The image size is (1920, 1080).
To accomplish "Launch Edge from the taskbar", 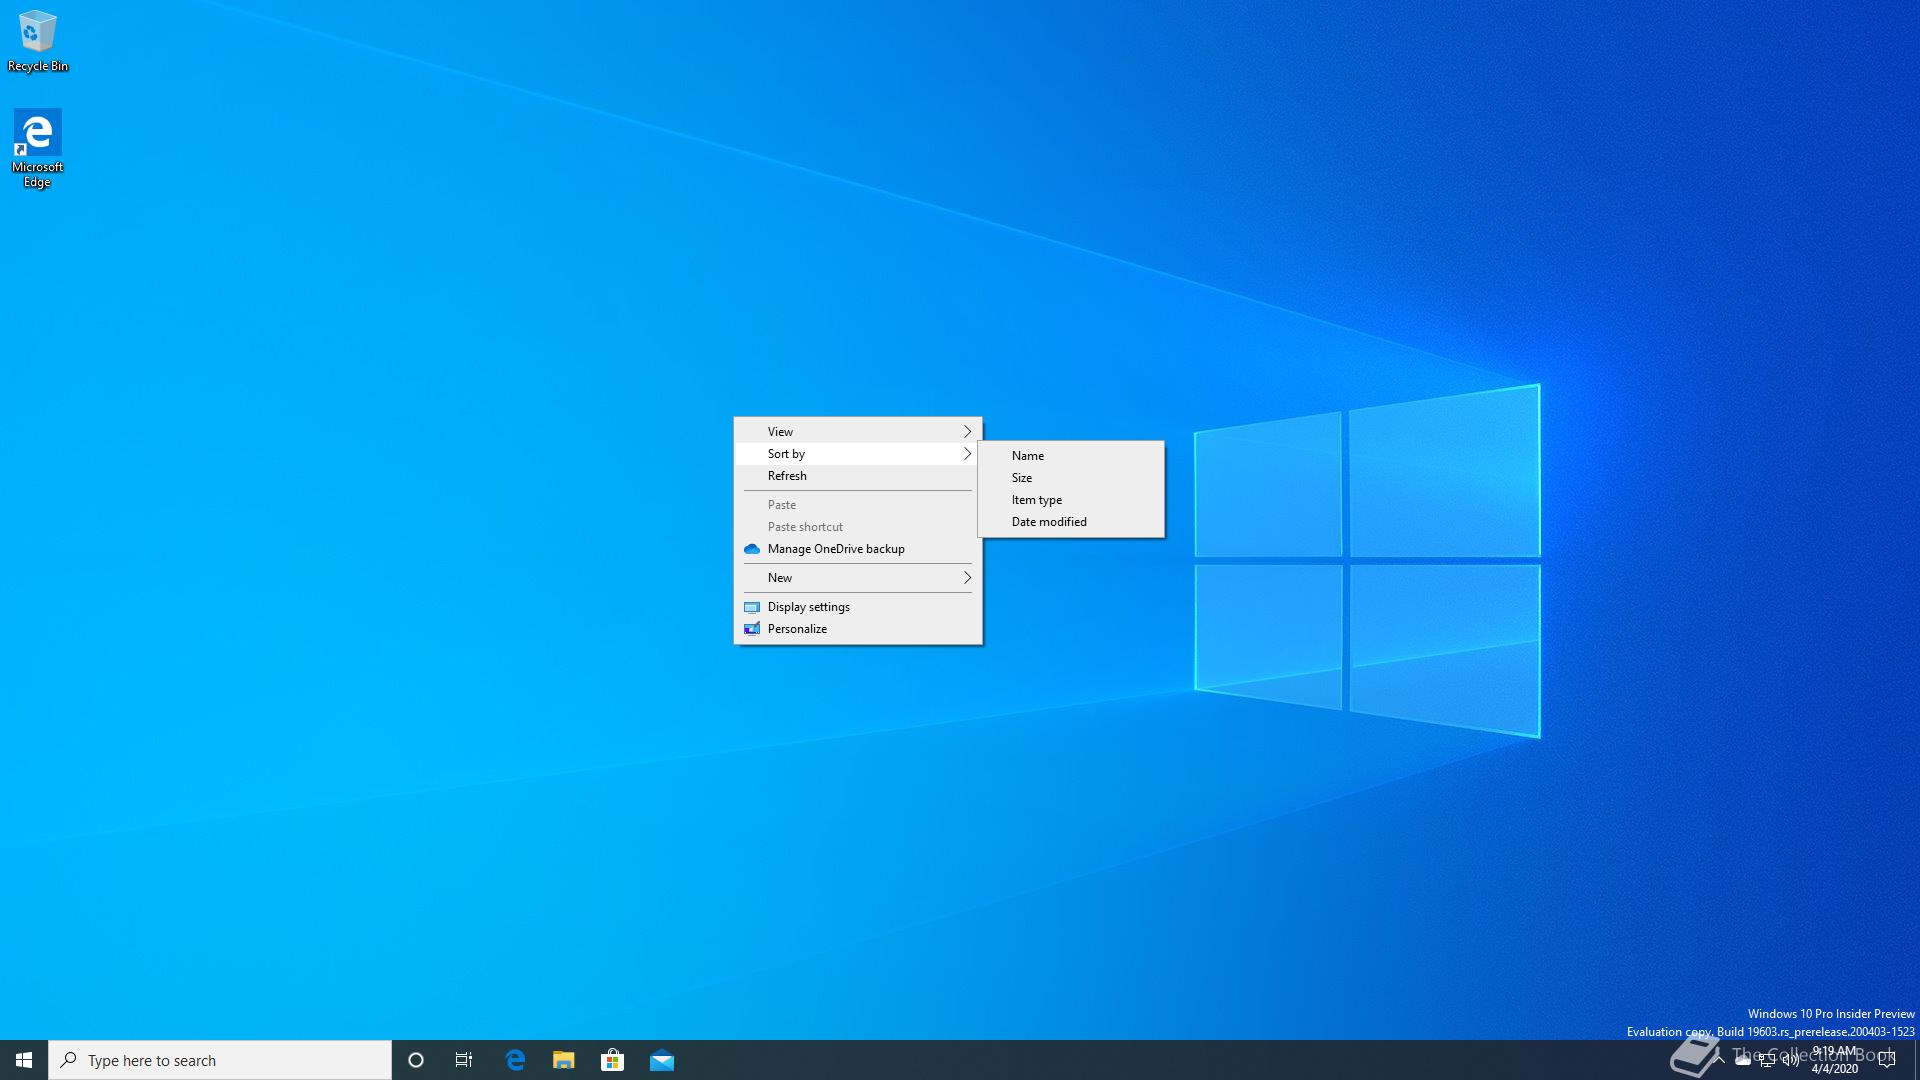I will click(515, 1060).
